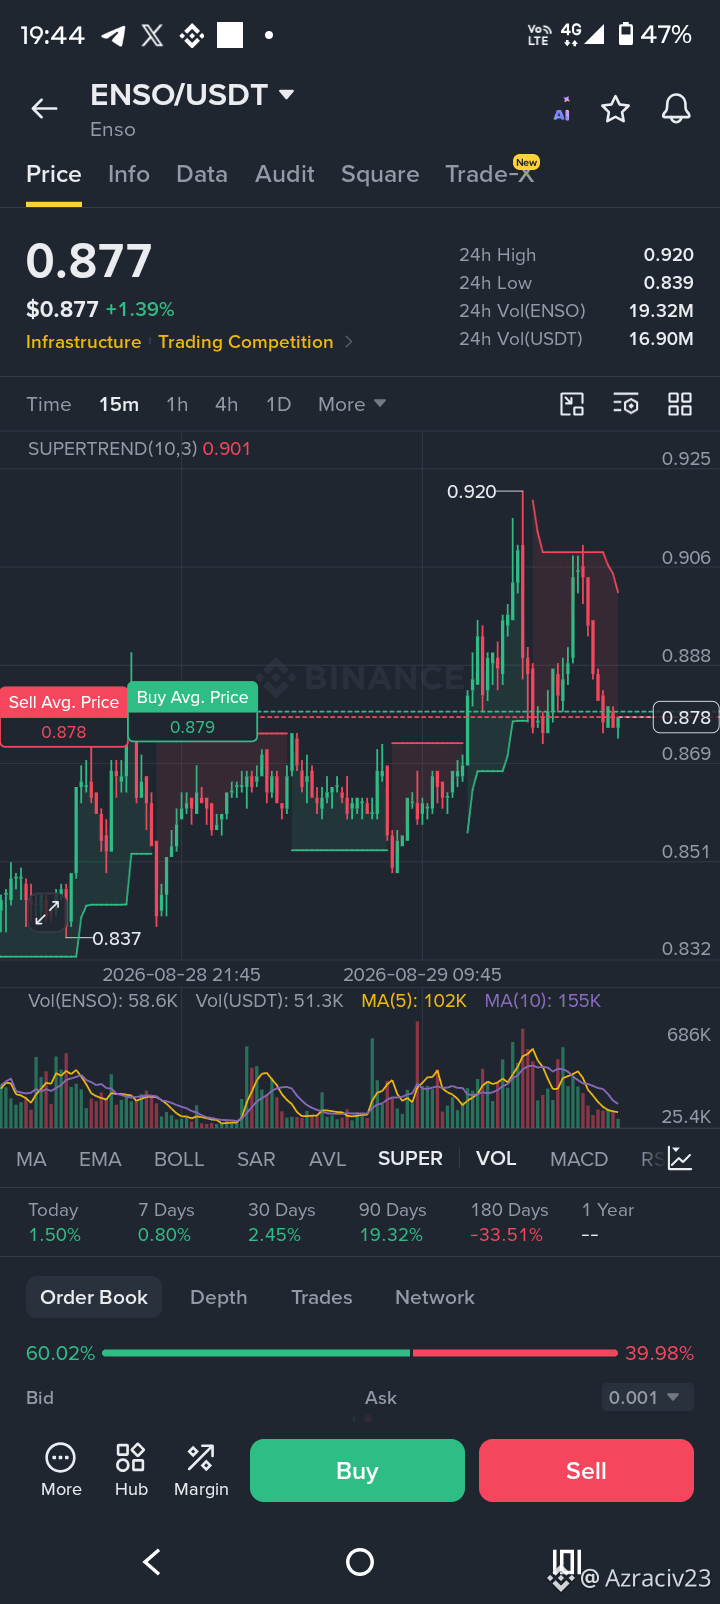Image resolution: width=720 pixels, height=1604 pixels.
Task: Tap the green Buy button
Action: (357, 1470)
